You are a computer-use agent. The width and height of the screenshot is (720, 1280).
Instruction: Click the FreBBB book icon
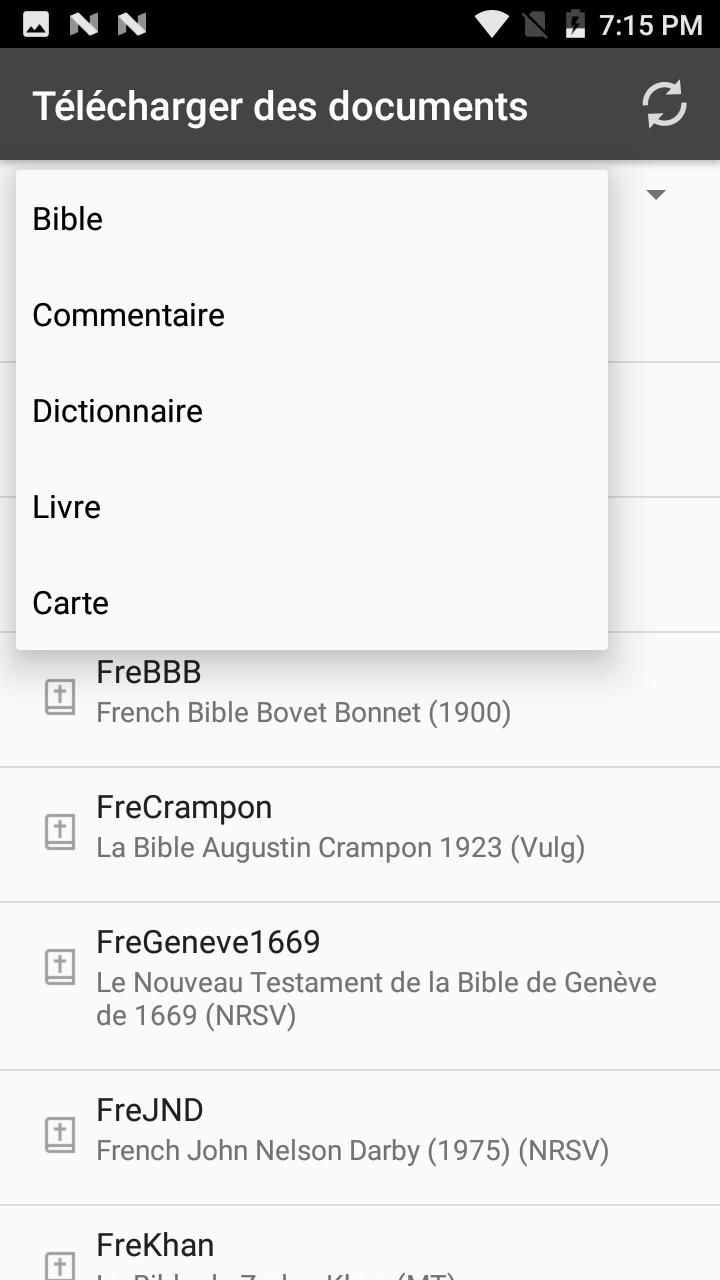click(x=60, y=697)
